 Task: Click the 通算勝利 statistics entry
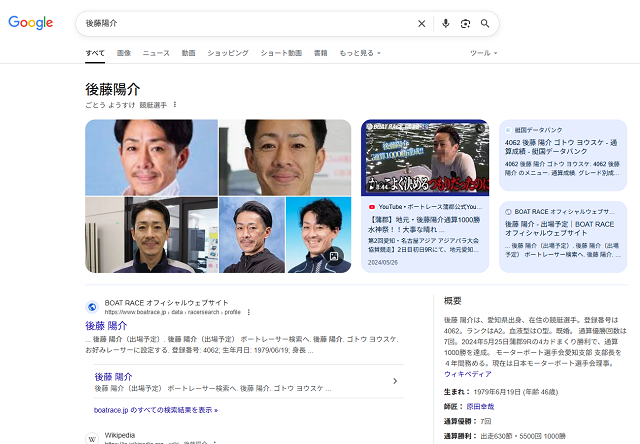tap(505, 436)
